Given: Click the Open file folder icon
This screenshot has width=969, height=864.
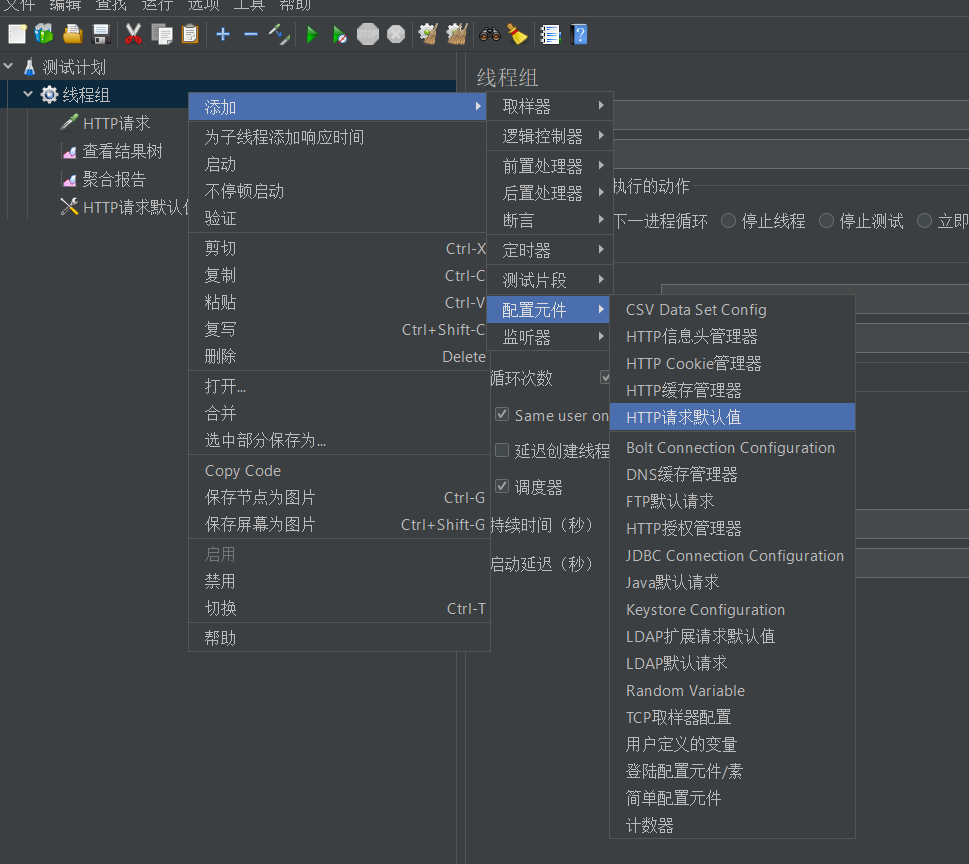Looking at the screenshot, I should point(72,34).
